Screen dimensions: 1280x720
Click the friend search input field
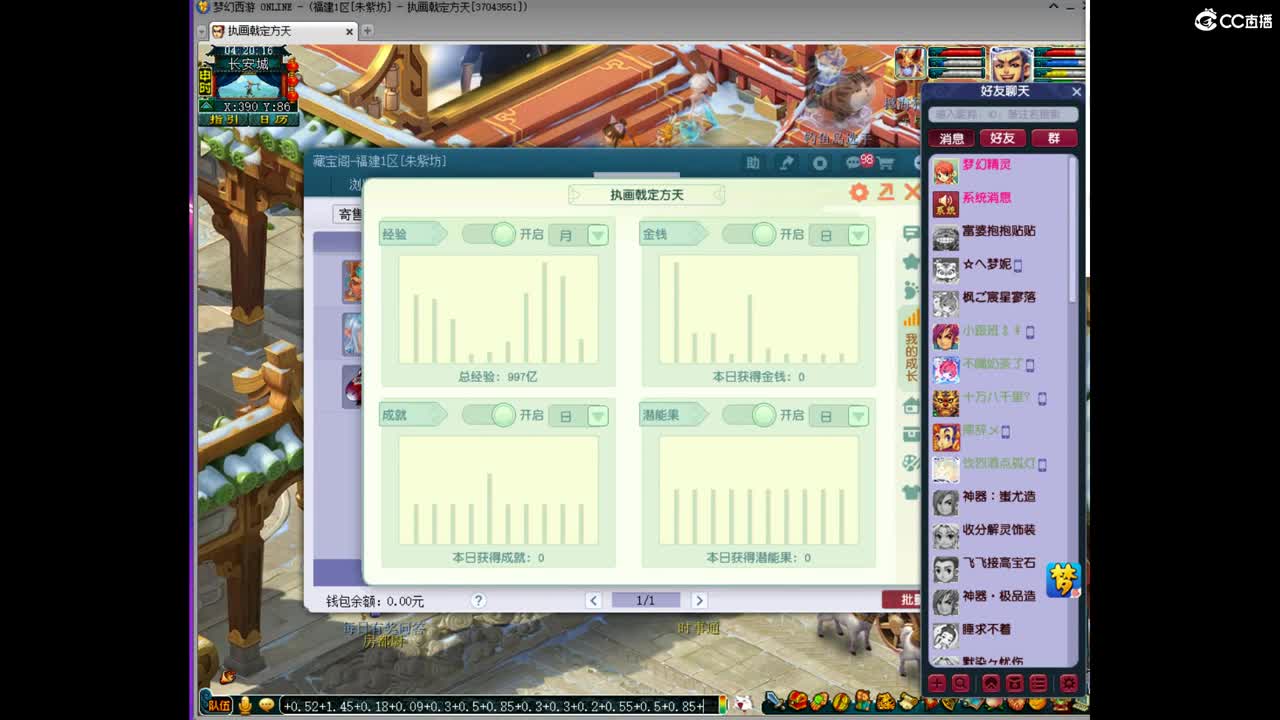(1003, 114)
